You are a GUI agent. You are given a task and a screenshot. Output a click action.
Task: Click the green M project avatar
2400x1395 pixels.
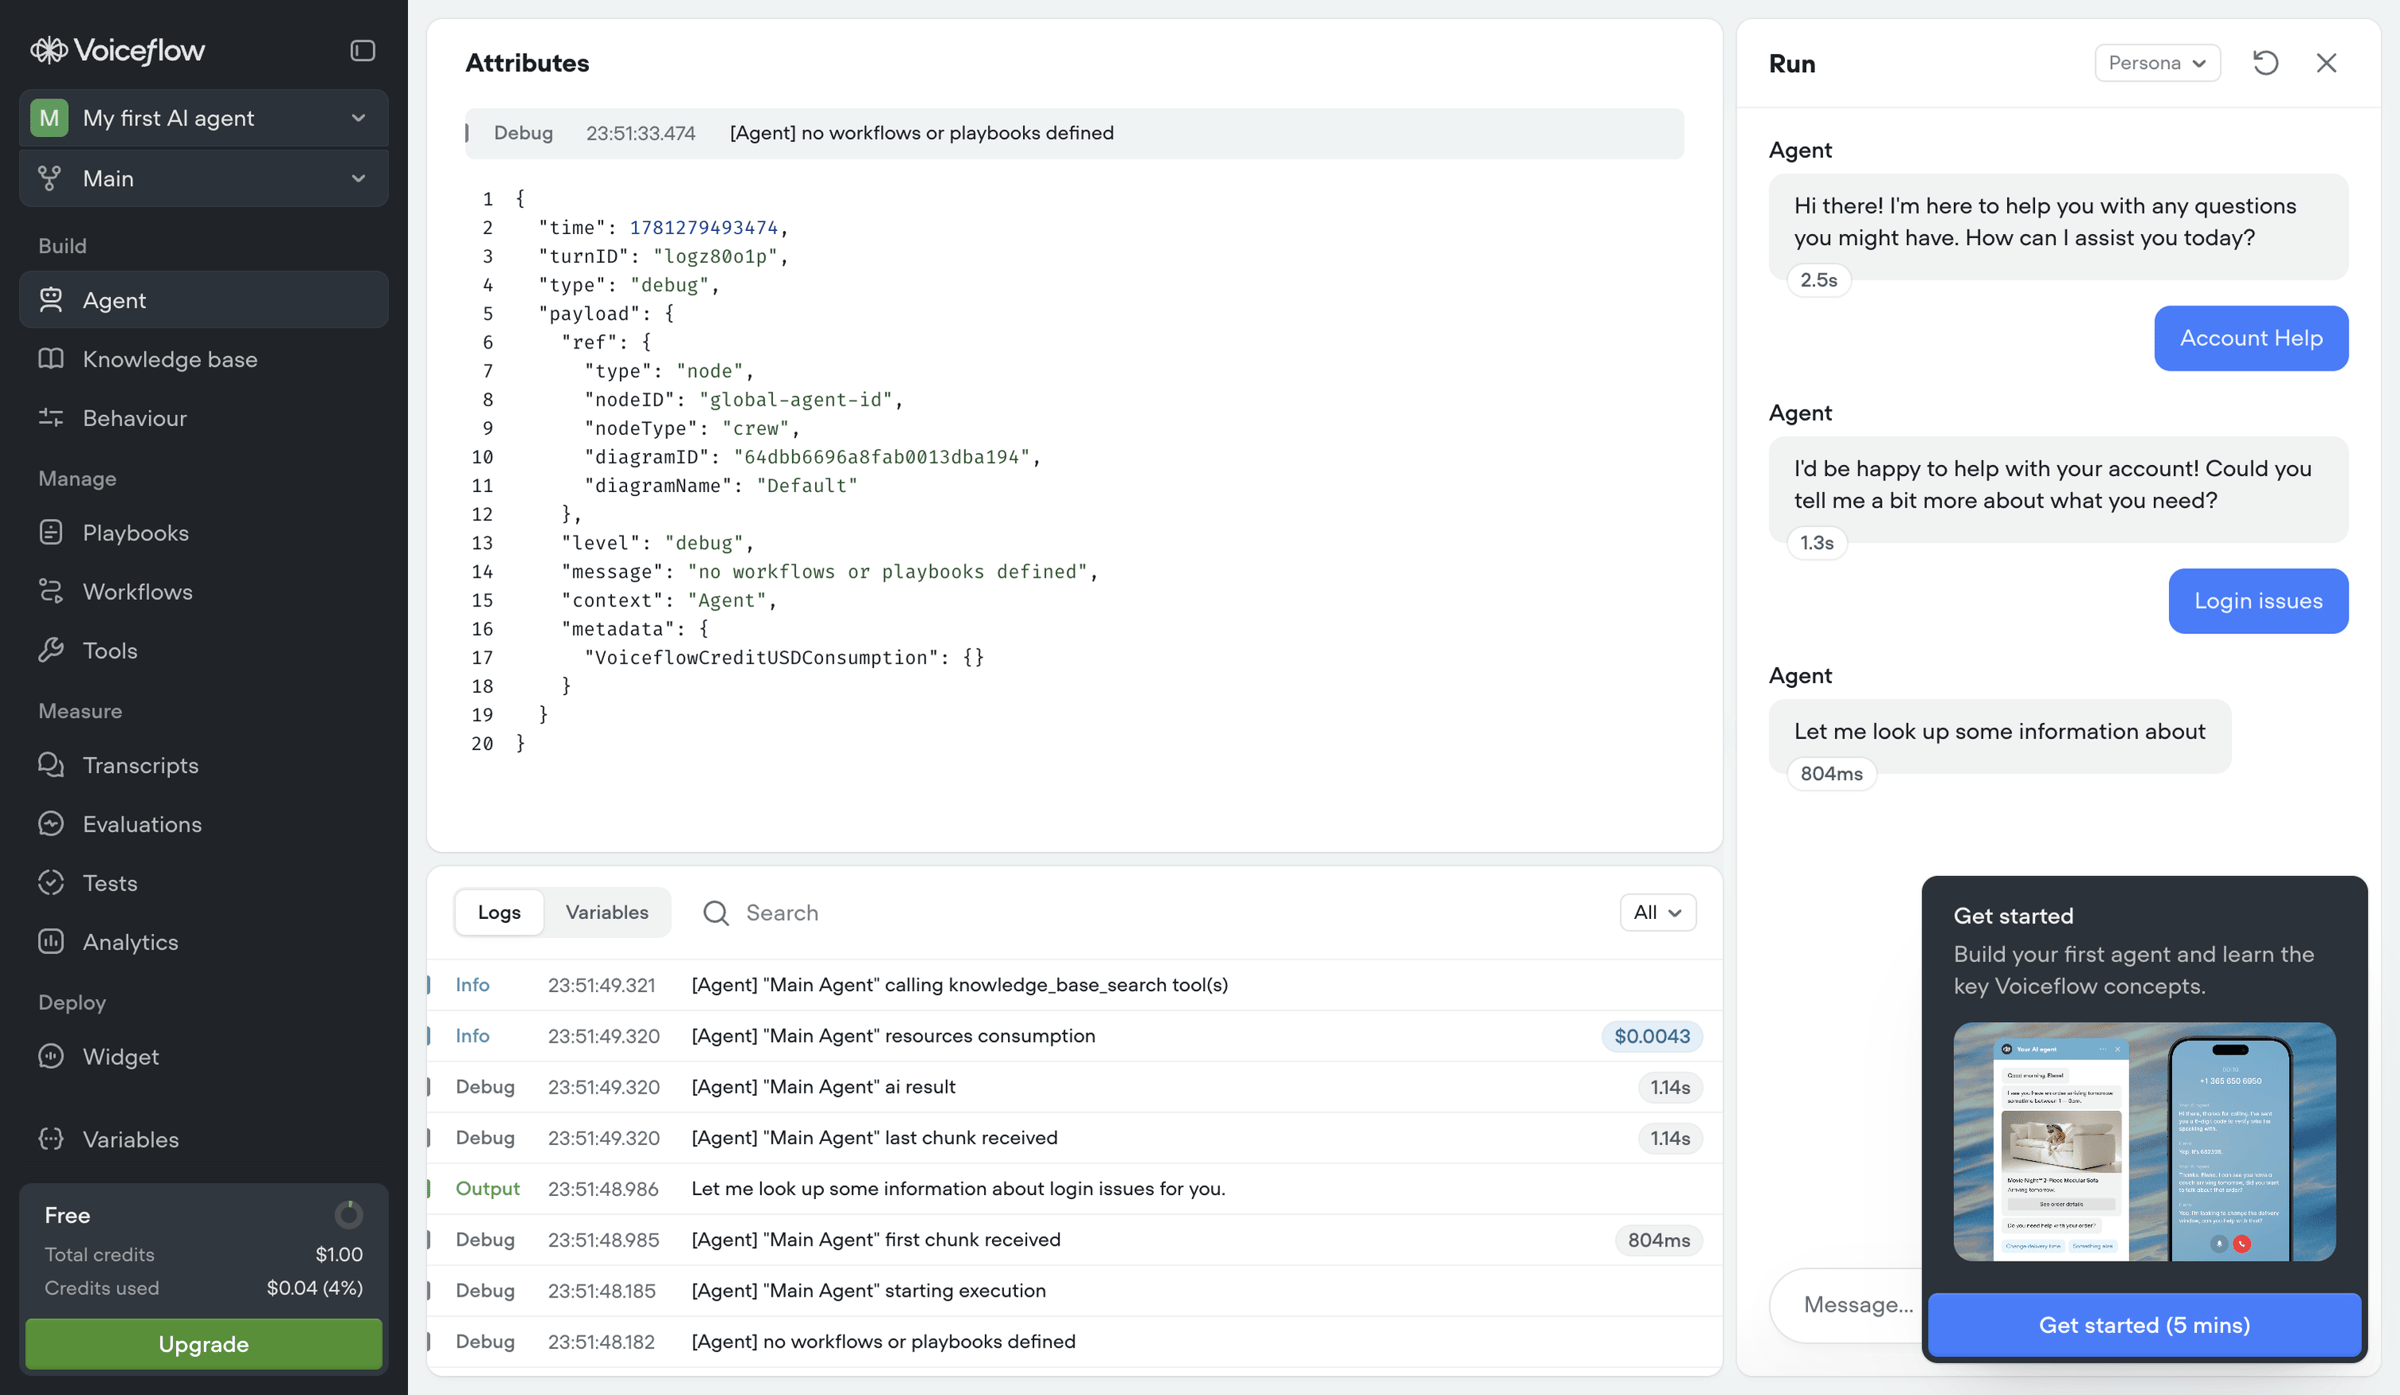[49, 118]
